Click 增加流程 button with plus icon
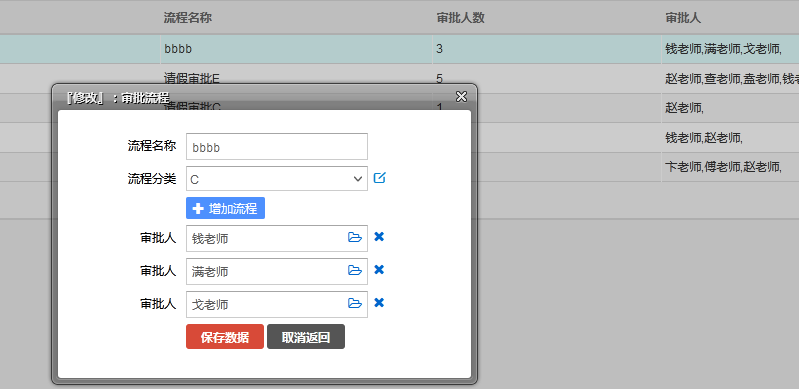 [225, 209]
